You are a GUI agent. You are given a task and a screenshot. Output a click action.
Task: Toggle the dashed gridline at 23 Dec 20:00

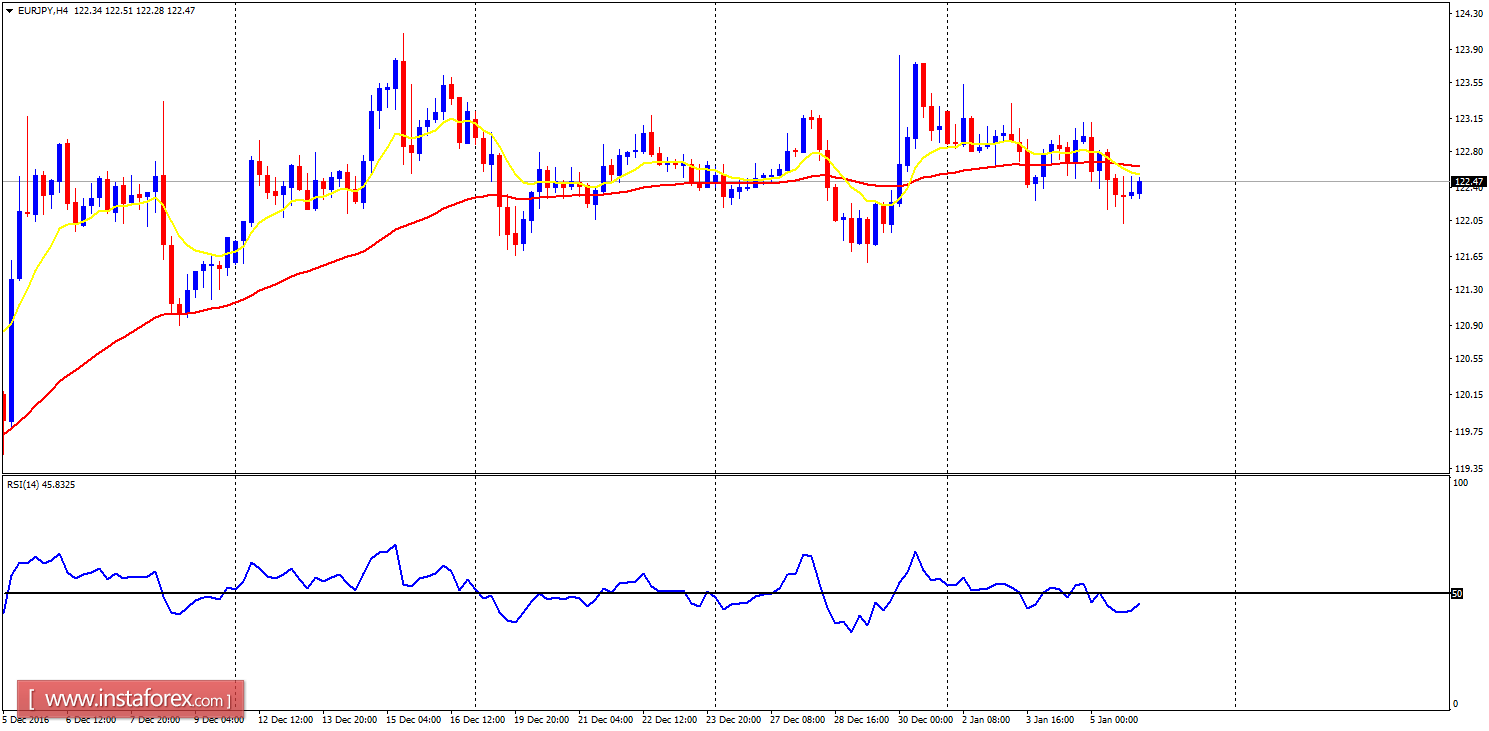tap(713, 300)
